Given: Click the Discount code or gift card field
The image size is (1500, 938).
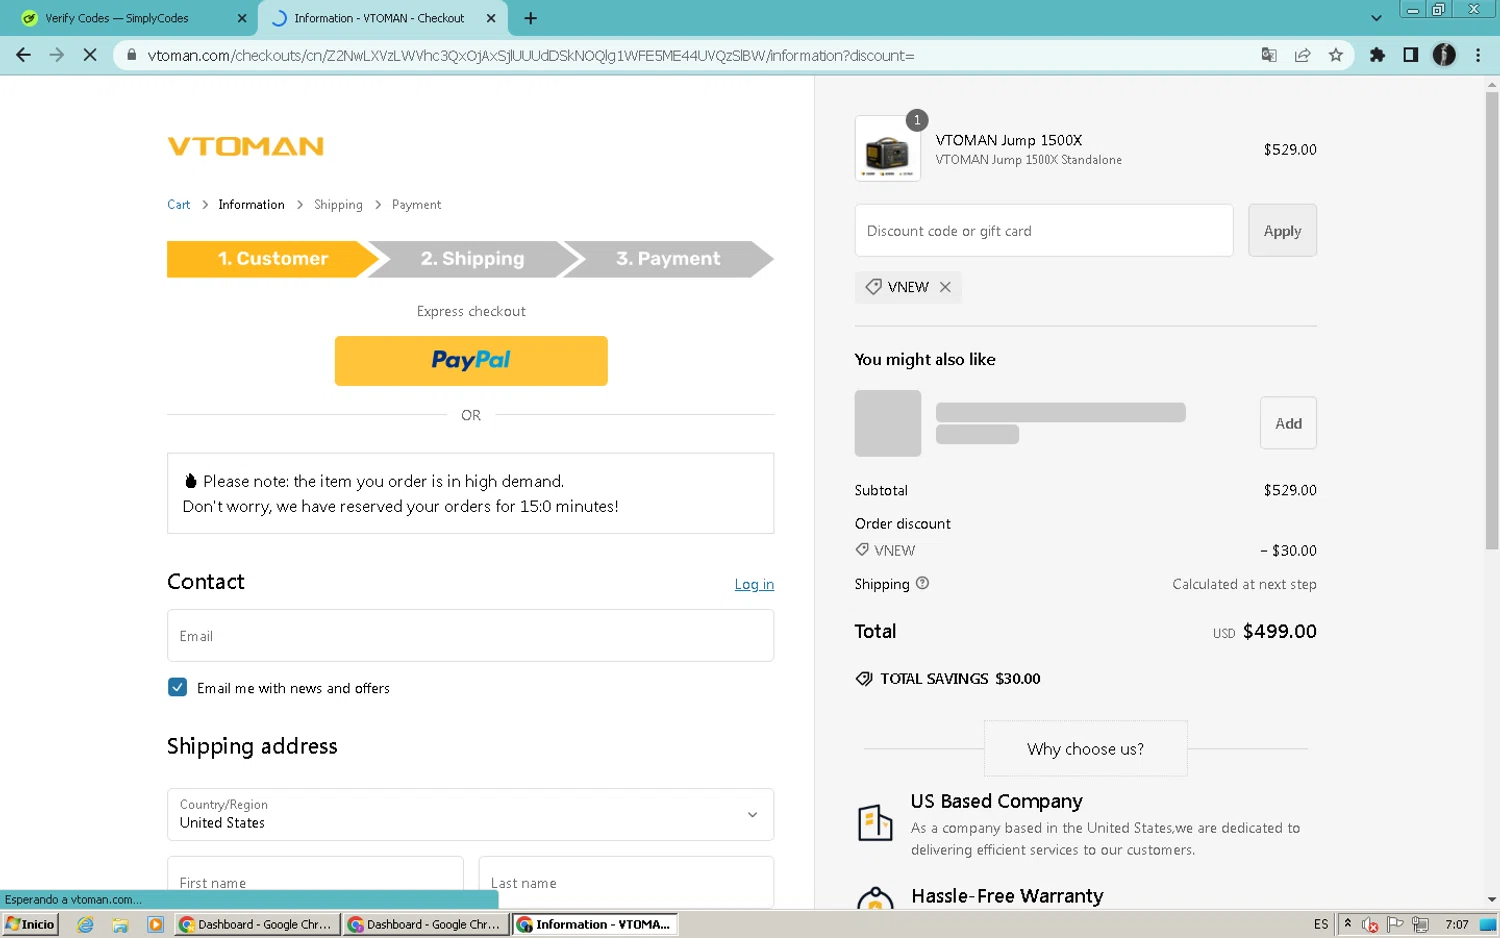Looking at the screenshot, I should (1044, 231).
